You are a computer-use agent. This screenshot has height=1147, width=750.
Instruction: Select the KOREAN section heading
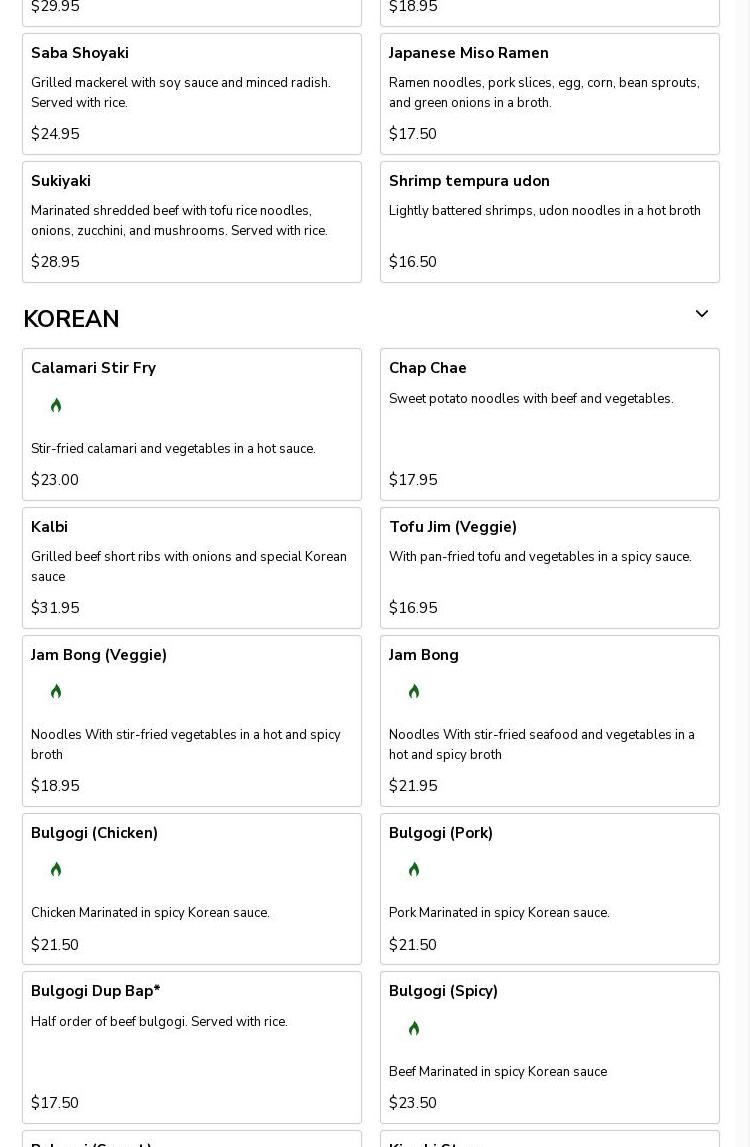click(x=71, y=319)
